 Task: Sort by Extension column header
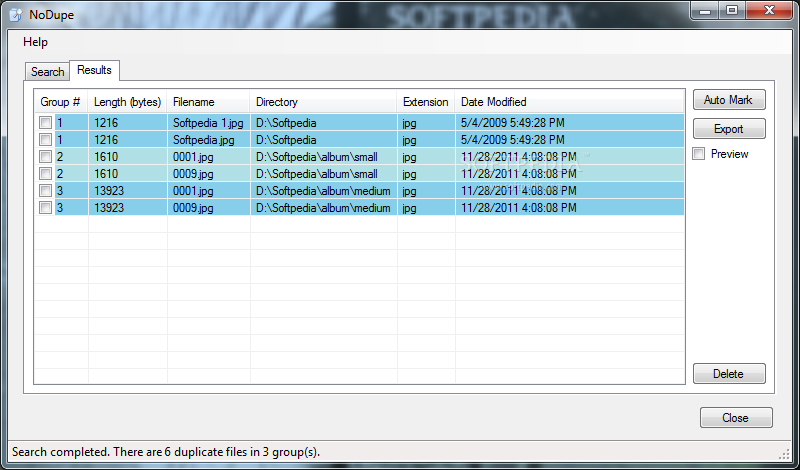pyautogui.click(x=426, y=102)
